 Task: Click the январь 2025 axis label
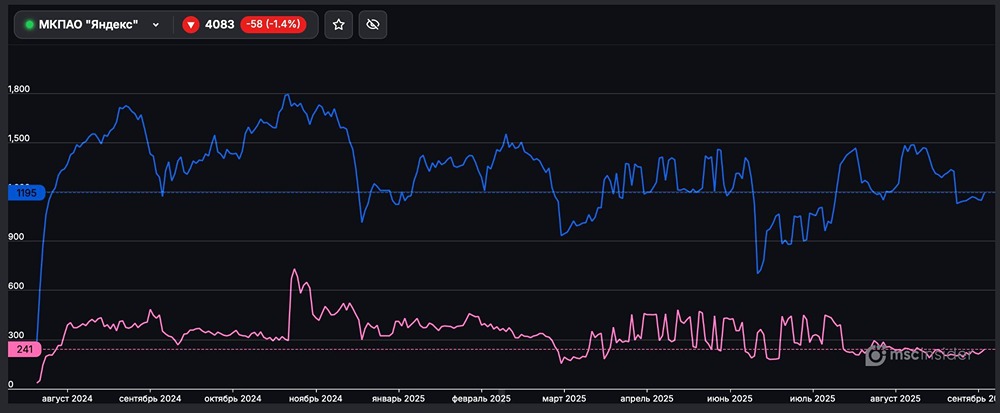pyautogui.click(x=398, y=398)
